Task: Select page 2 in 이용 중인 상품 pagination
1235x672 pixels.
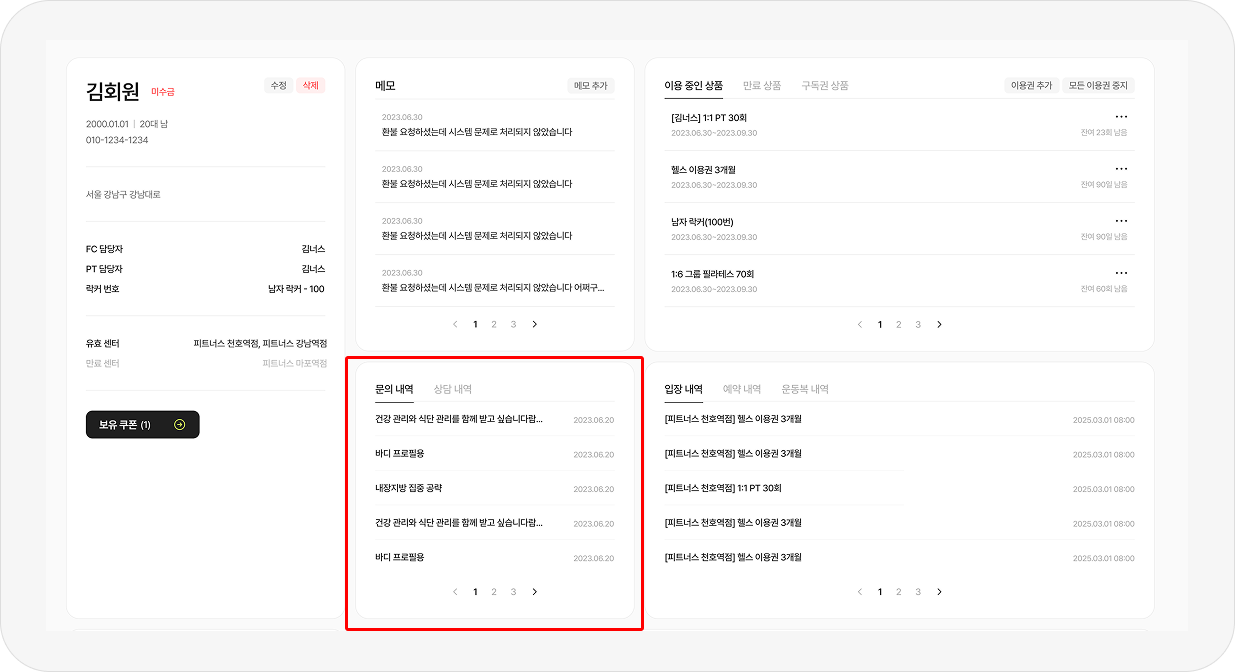Action: click(x=899, y=324)
